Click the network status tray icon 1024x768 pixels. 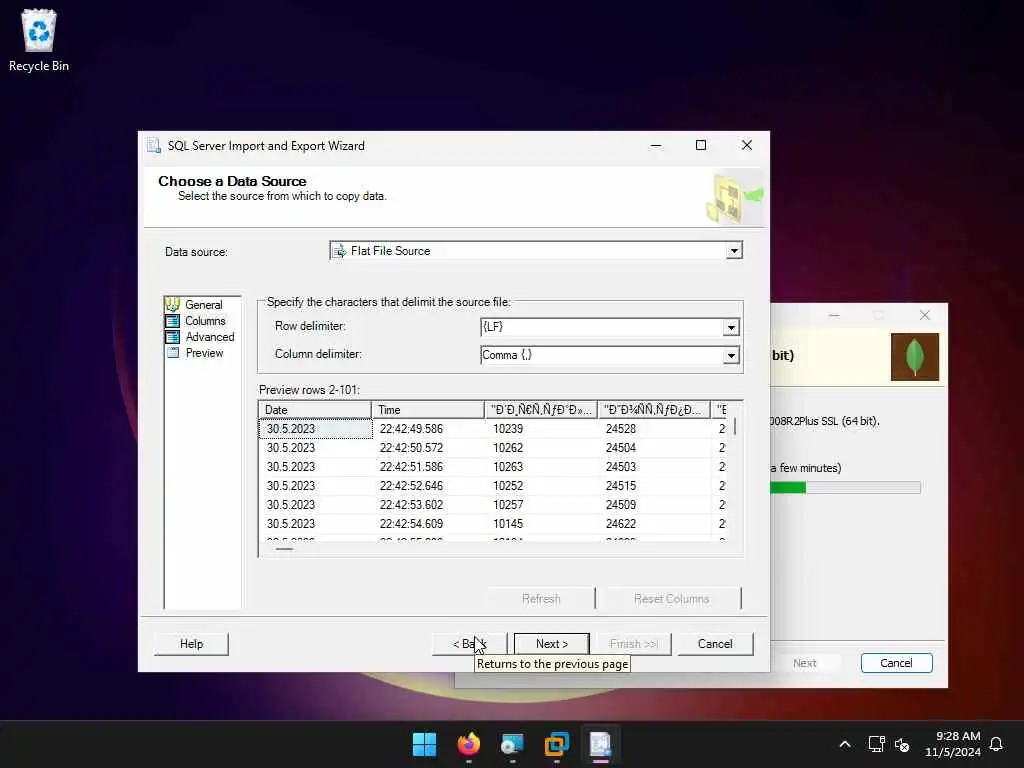coord(876,744)
